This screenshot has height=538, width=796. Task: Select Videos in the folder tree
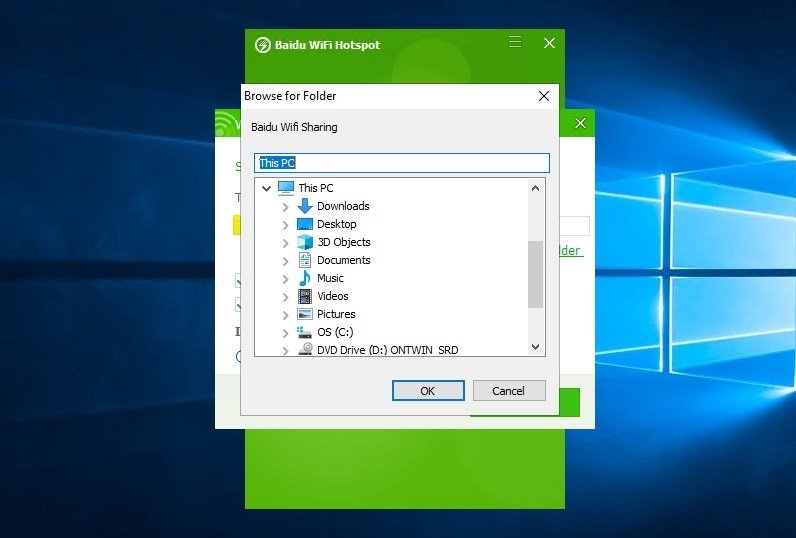pos(333,296)
